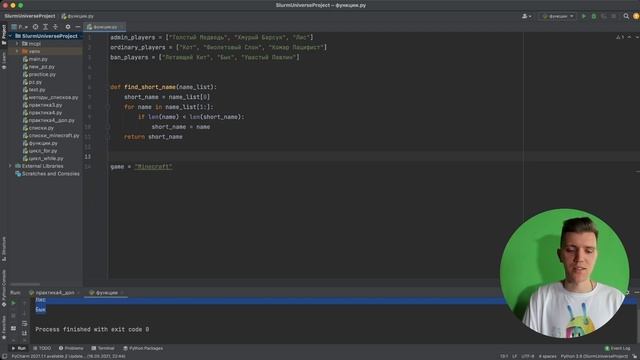Rerun the script in Run panel
The height and width of the screenshot is (360, 640).
(x=13, y=303)
